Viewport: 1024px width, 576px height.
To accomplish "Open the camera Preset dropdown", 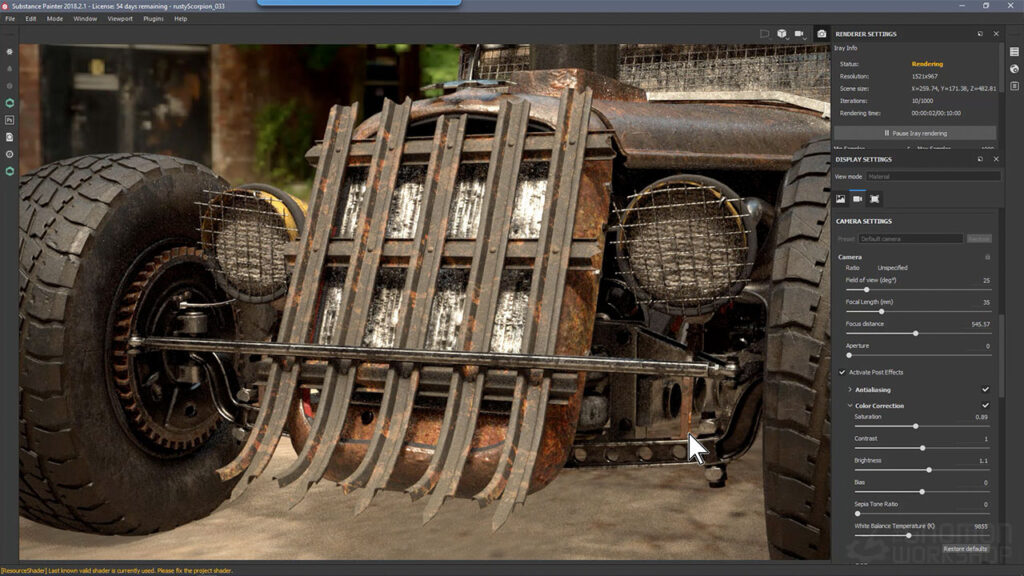I will 910,239.
